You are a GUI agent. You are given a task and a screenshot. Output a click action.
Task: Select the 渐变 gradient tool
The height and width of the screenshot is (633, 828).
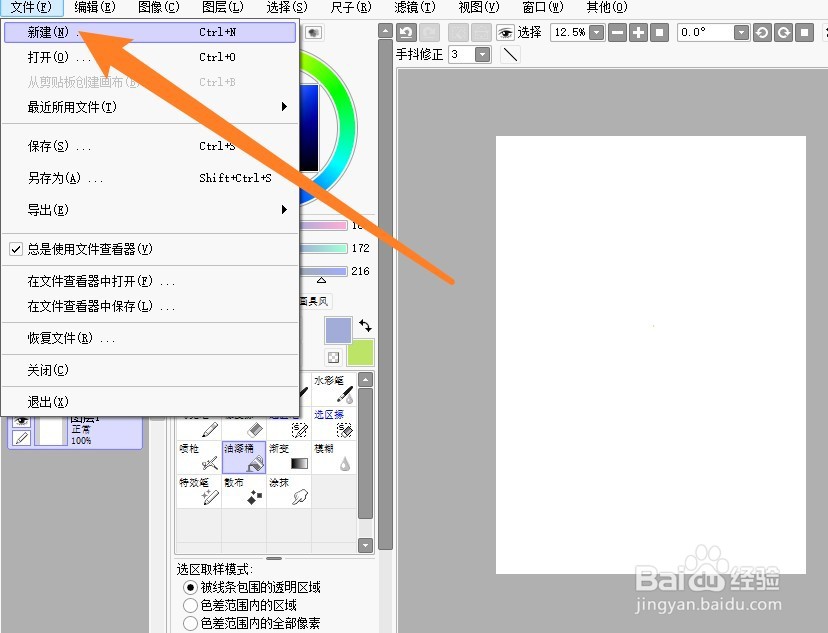(289, 457)
